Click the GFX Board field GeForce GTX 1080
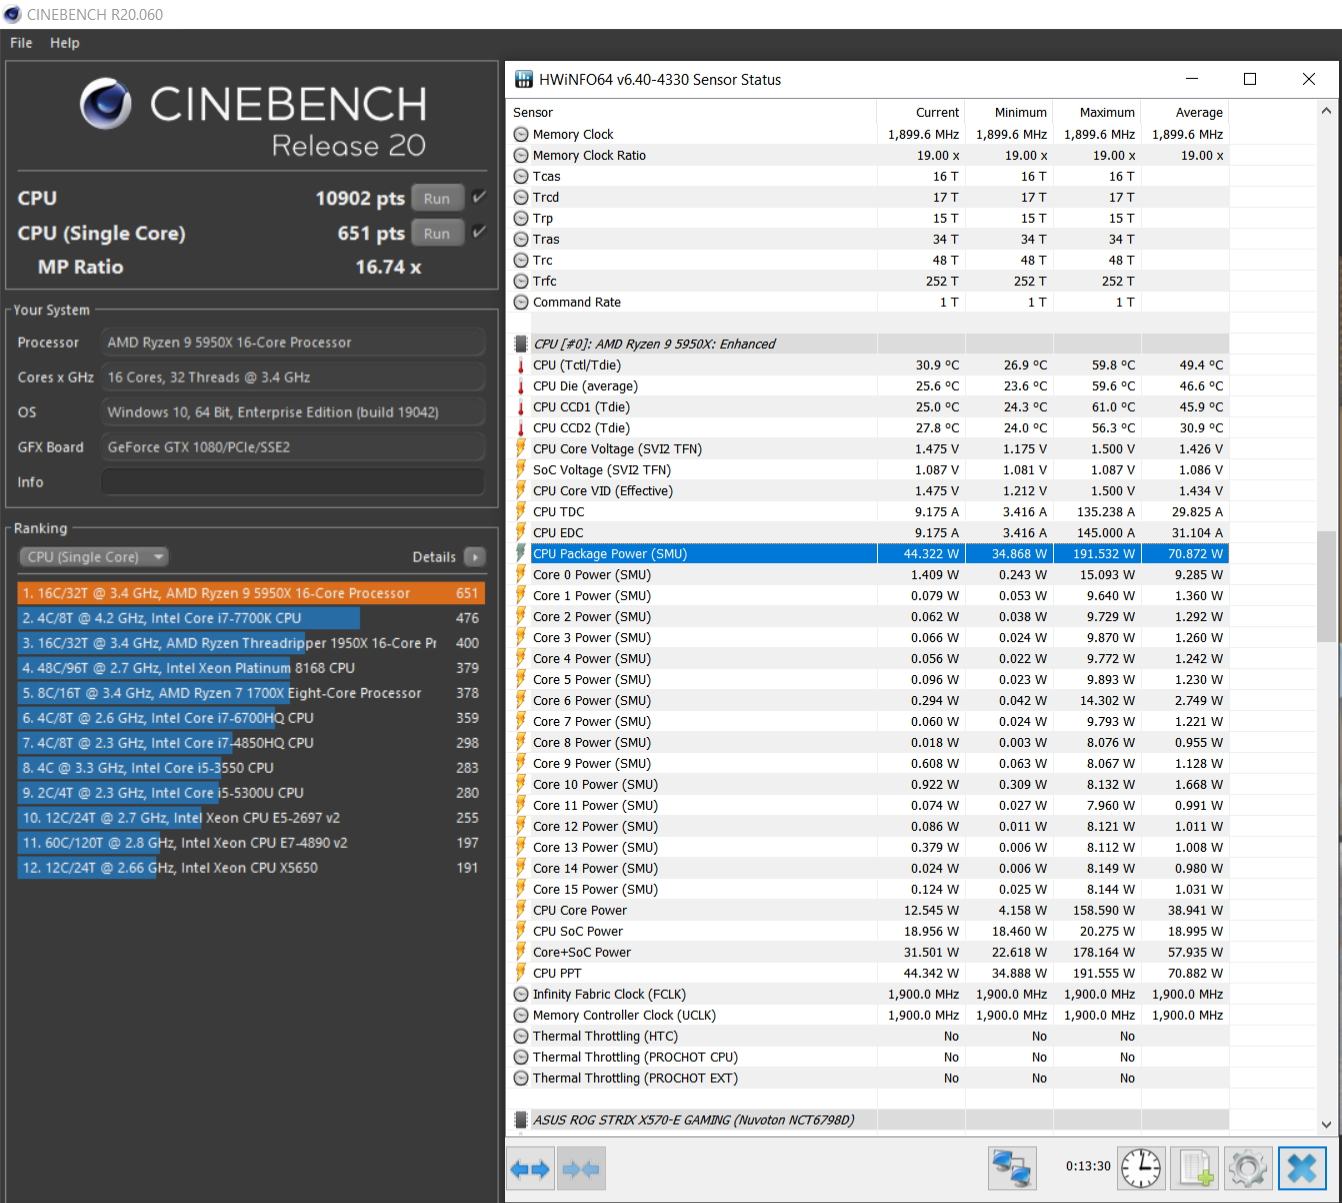Viewport: 1342px width, 1203px height. 293,447
